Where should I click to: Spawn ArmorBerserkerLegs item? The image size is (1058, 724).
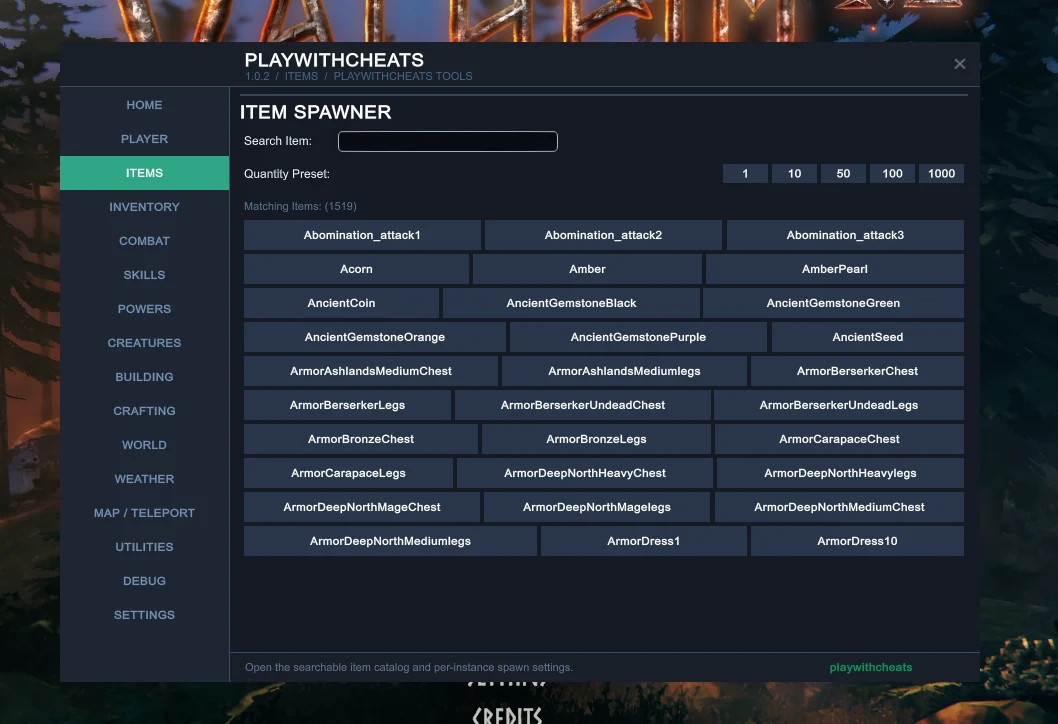tap(347, 405)
